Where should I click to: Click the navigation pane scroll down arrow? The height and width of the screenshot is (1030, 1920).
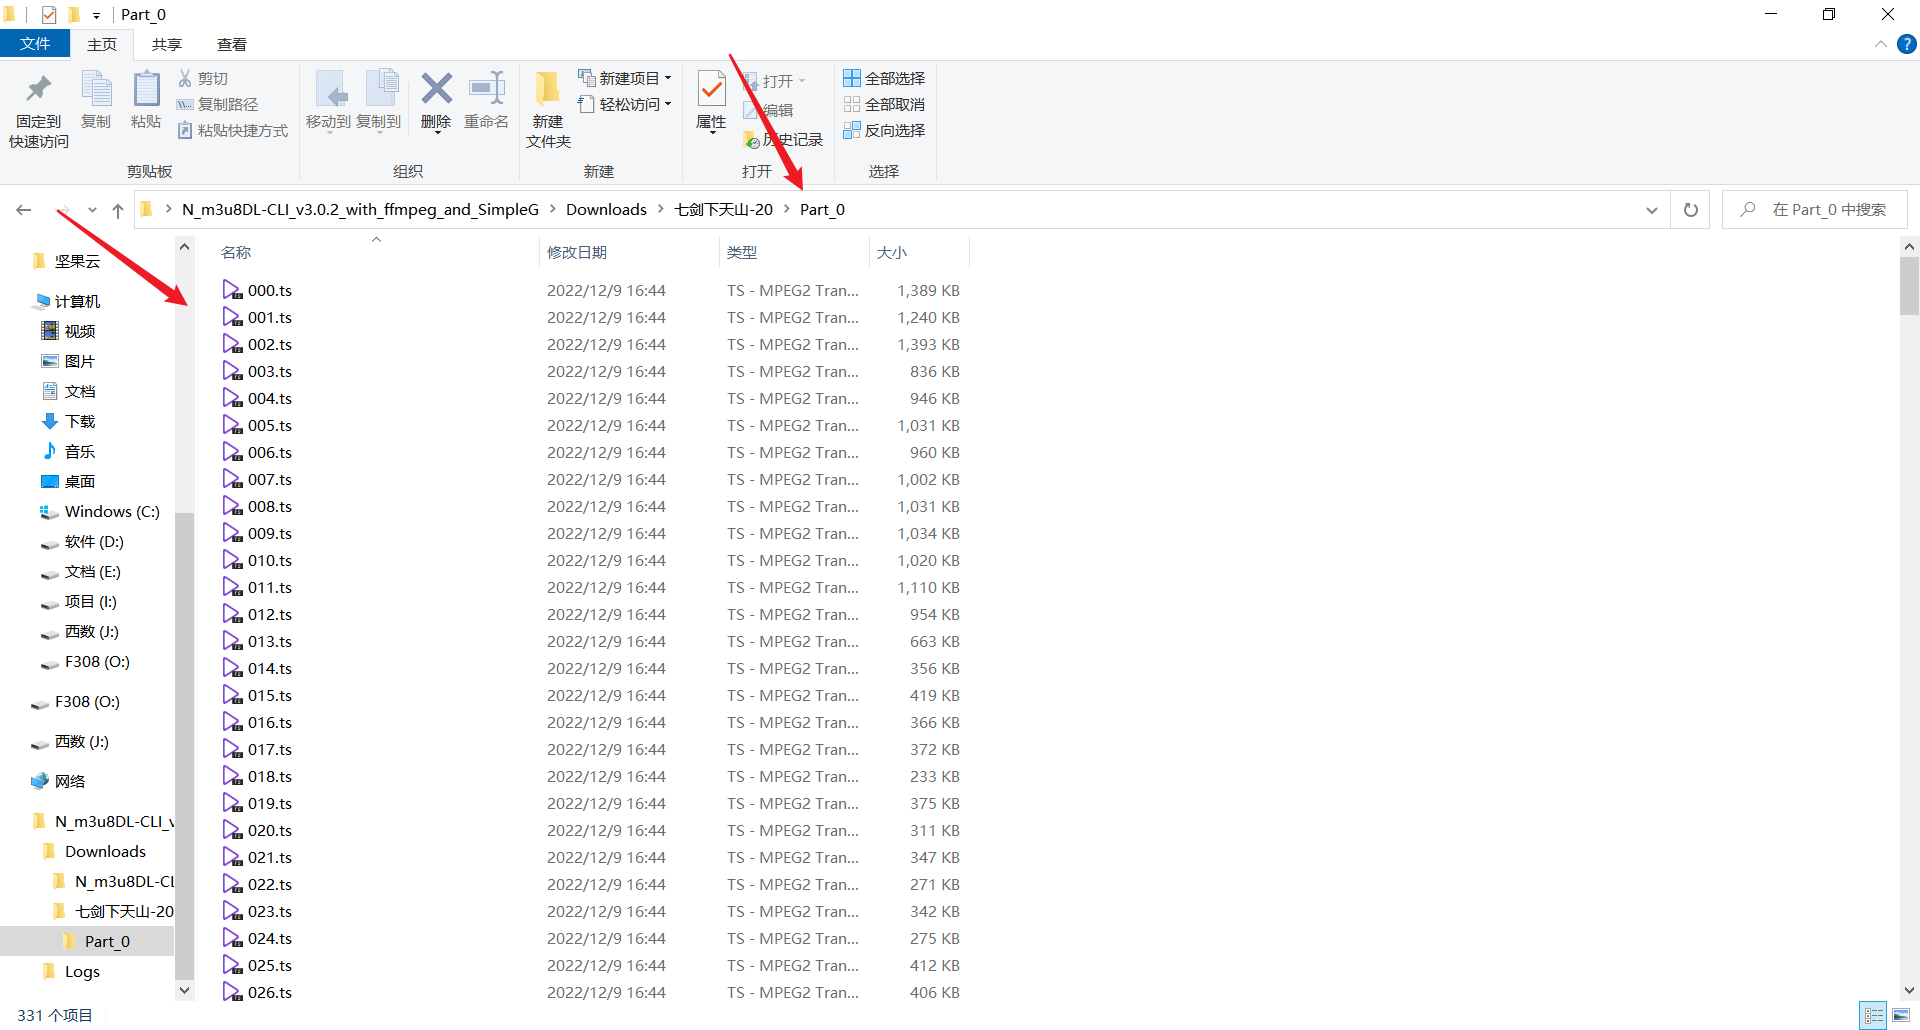184,990
